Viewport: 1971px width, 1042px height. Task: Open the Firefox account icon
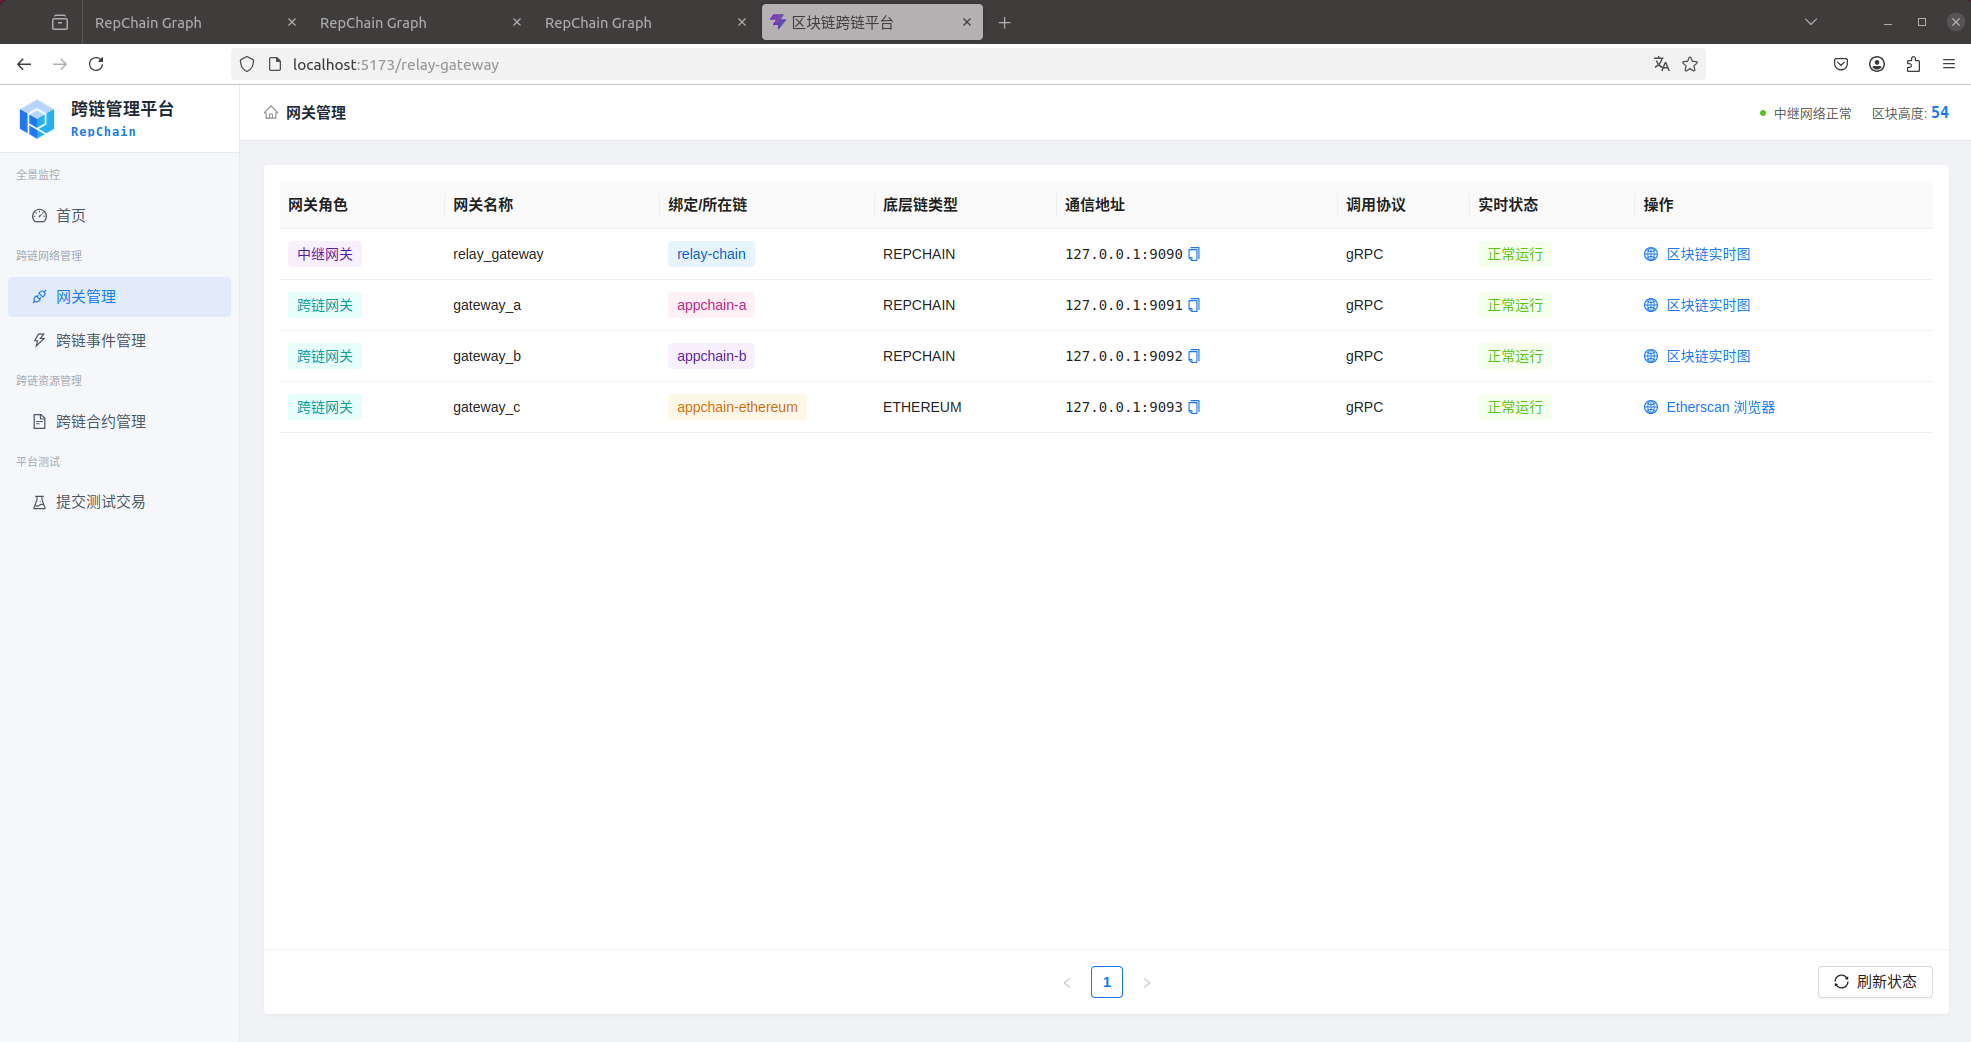[1877, 64]
